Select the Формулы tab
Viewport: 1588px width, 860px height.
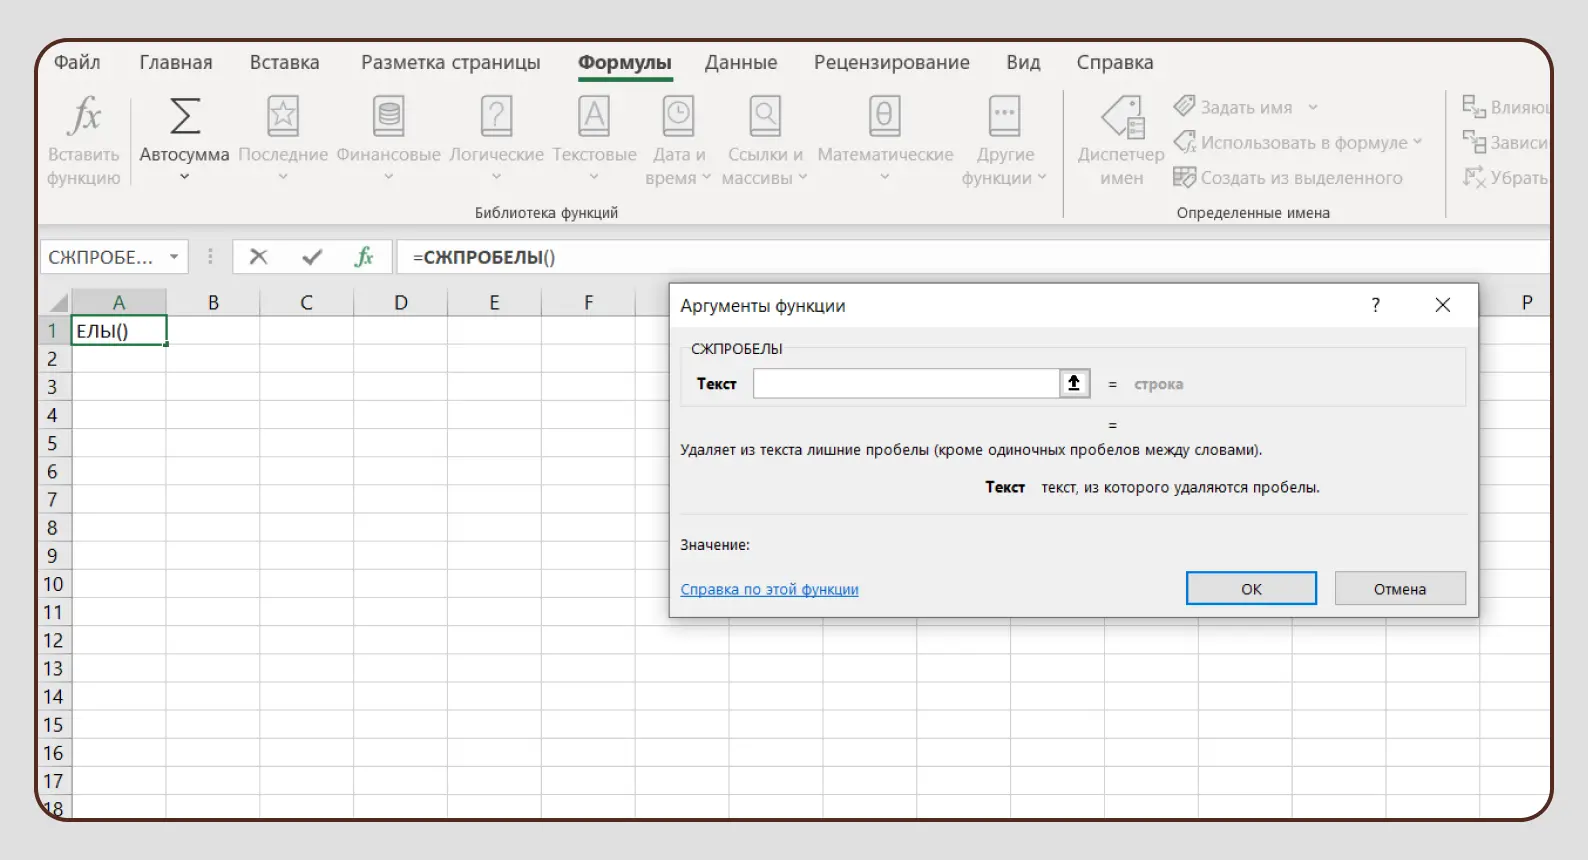tap(625, 62)
